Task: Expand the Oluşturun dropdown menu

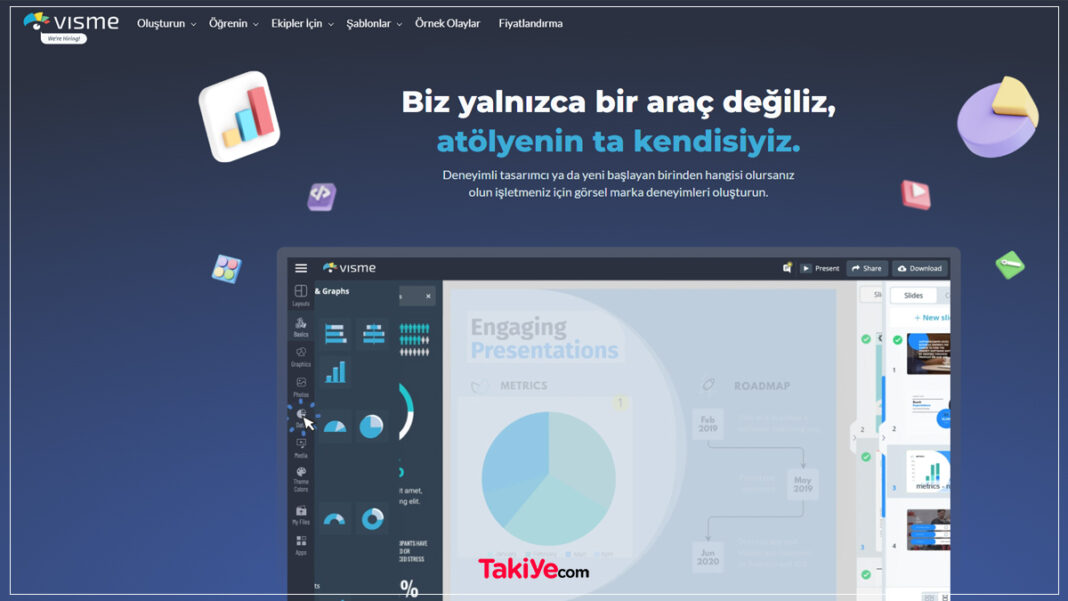Action: [x=166, y=23]
